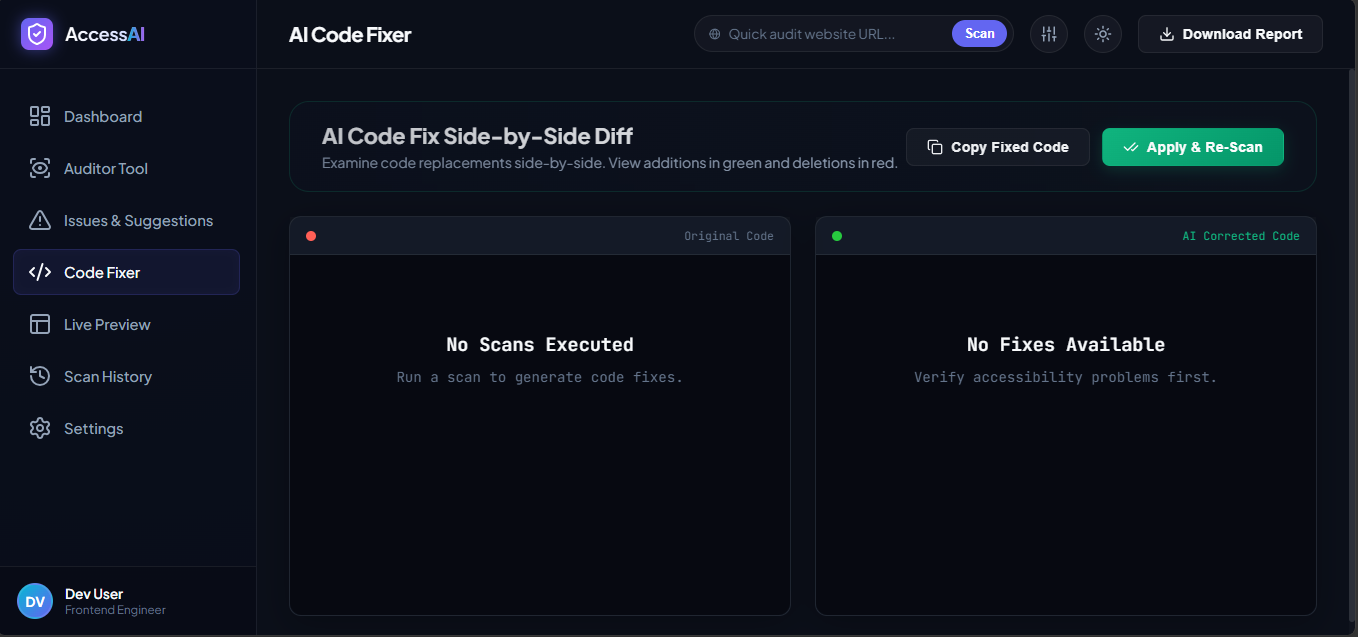Image resolution: width=1358 pixels, height=637 pixels.
Task: Download the report from the header
Action: point(1230,34)
